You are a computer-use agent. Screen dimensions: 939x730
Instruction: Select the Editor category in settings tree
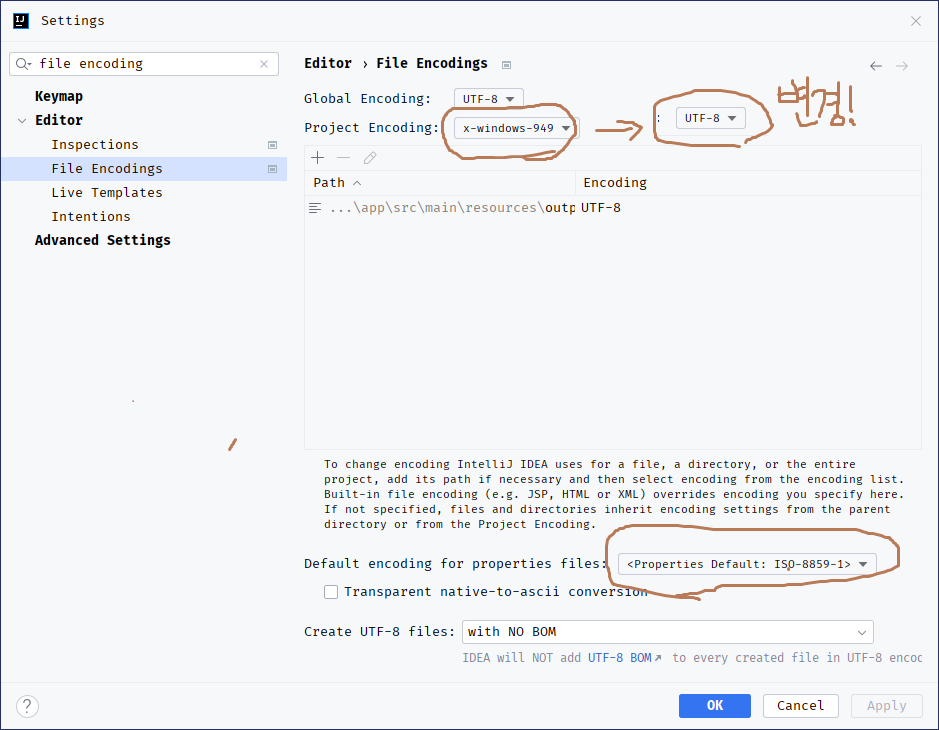pos(59,120)
